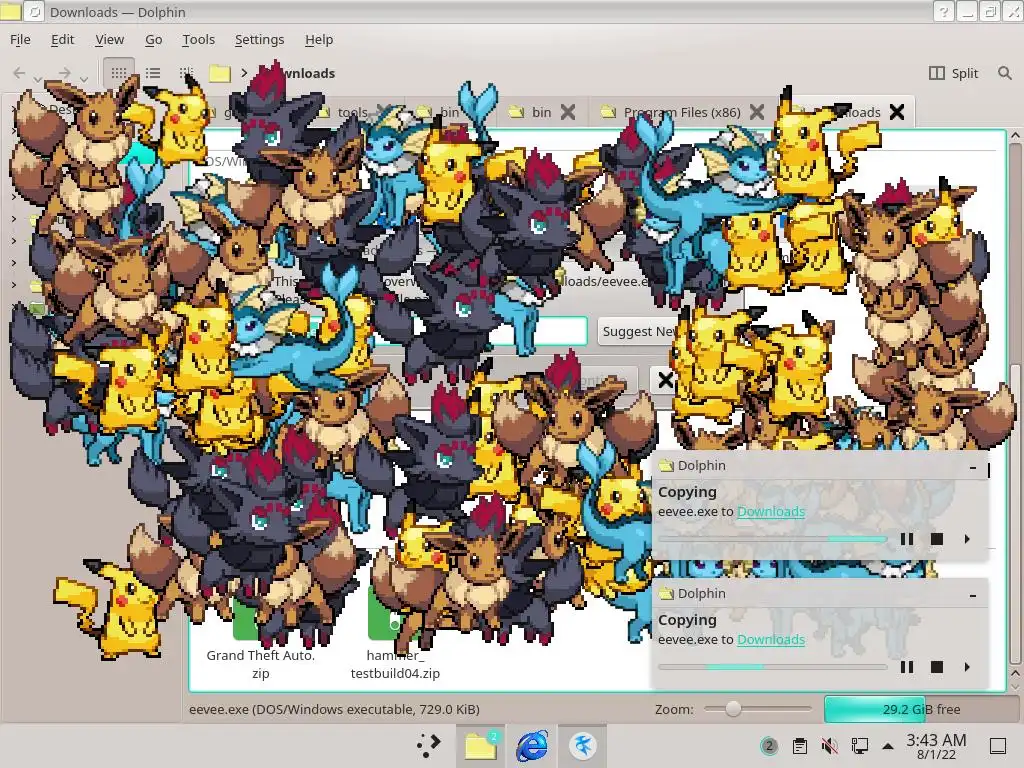
Task: Toggle the Split view button
Action: [953, 73]
